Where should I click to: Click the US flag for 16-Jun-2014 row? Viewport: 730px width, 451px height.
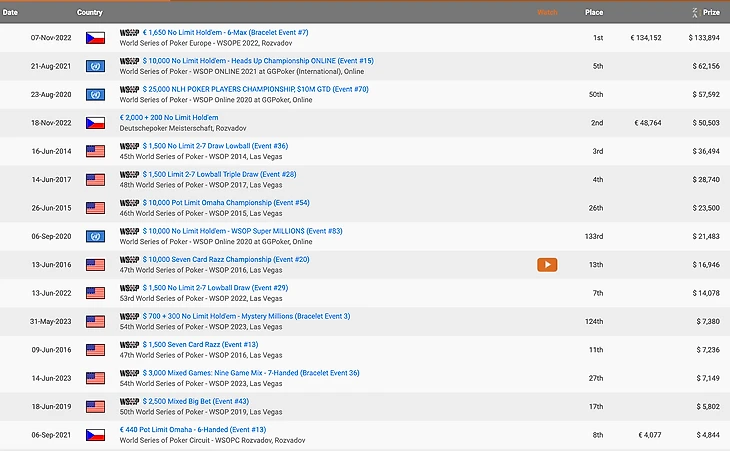pos(95,151)
